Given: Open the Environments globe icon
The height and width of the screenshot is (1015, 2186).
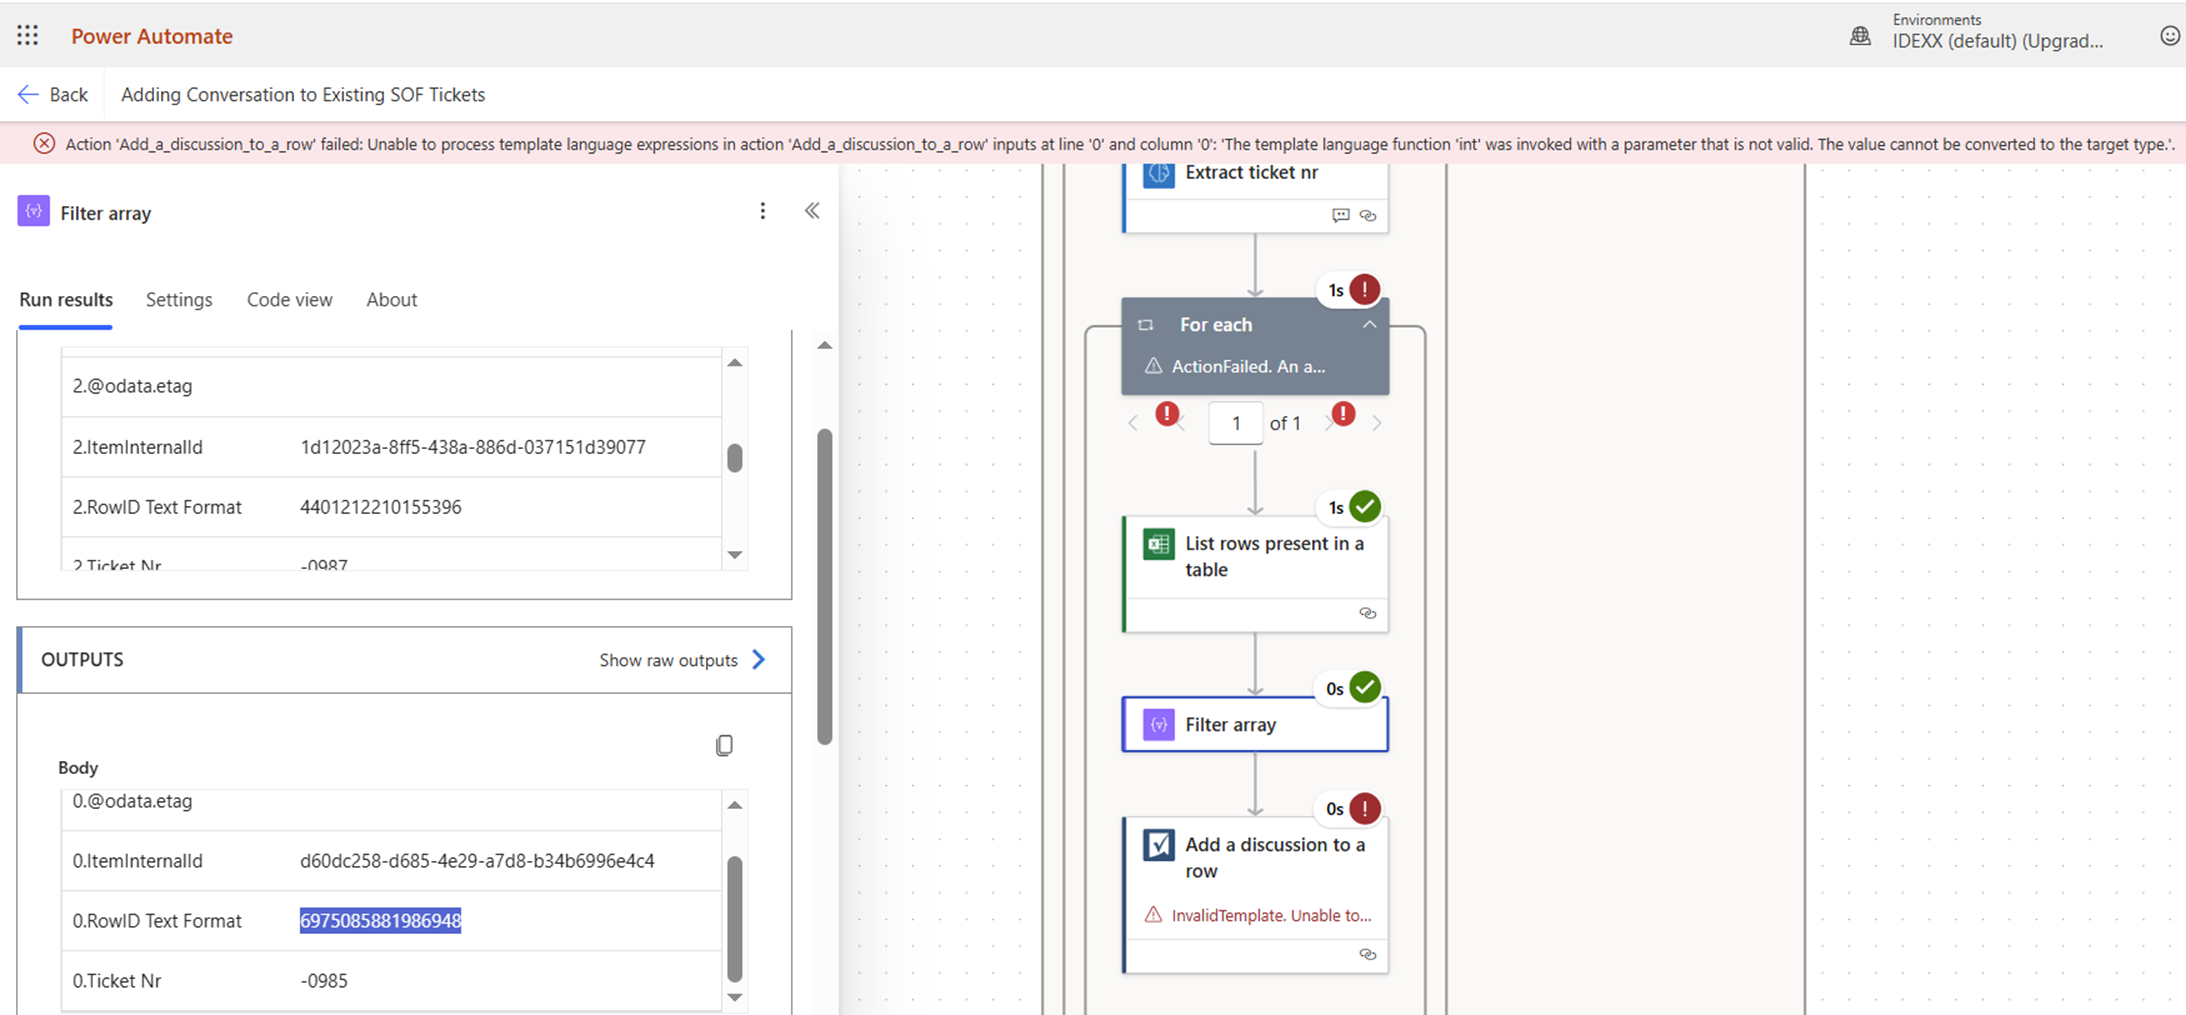Looking at the screenshot, I should (x=1860, y=36).
